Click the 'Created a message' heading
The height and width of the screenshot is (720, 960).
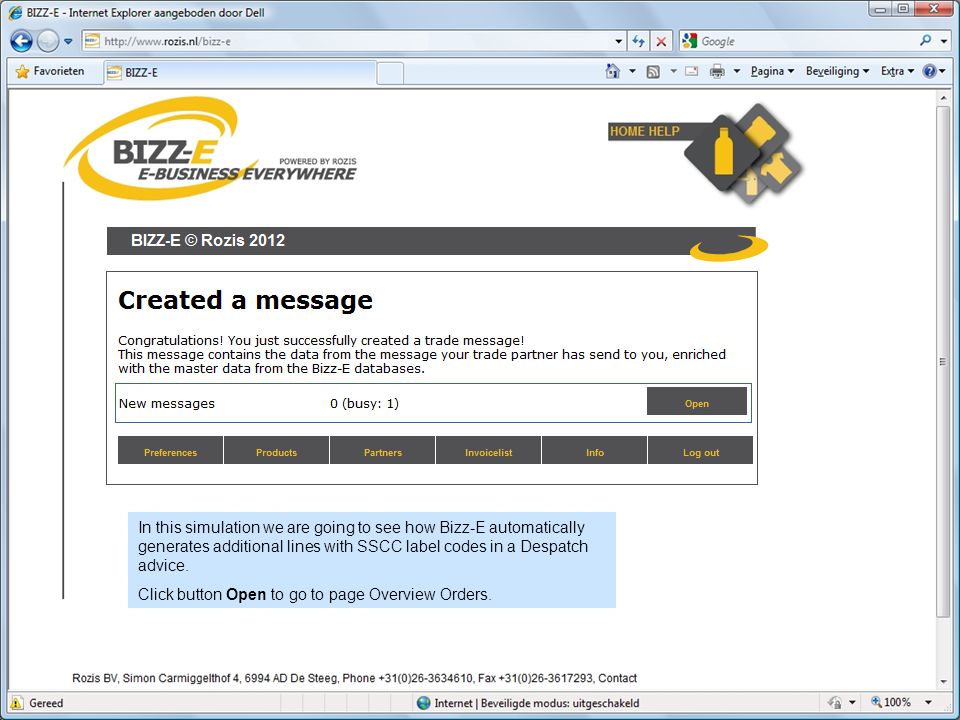[246, 301]
